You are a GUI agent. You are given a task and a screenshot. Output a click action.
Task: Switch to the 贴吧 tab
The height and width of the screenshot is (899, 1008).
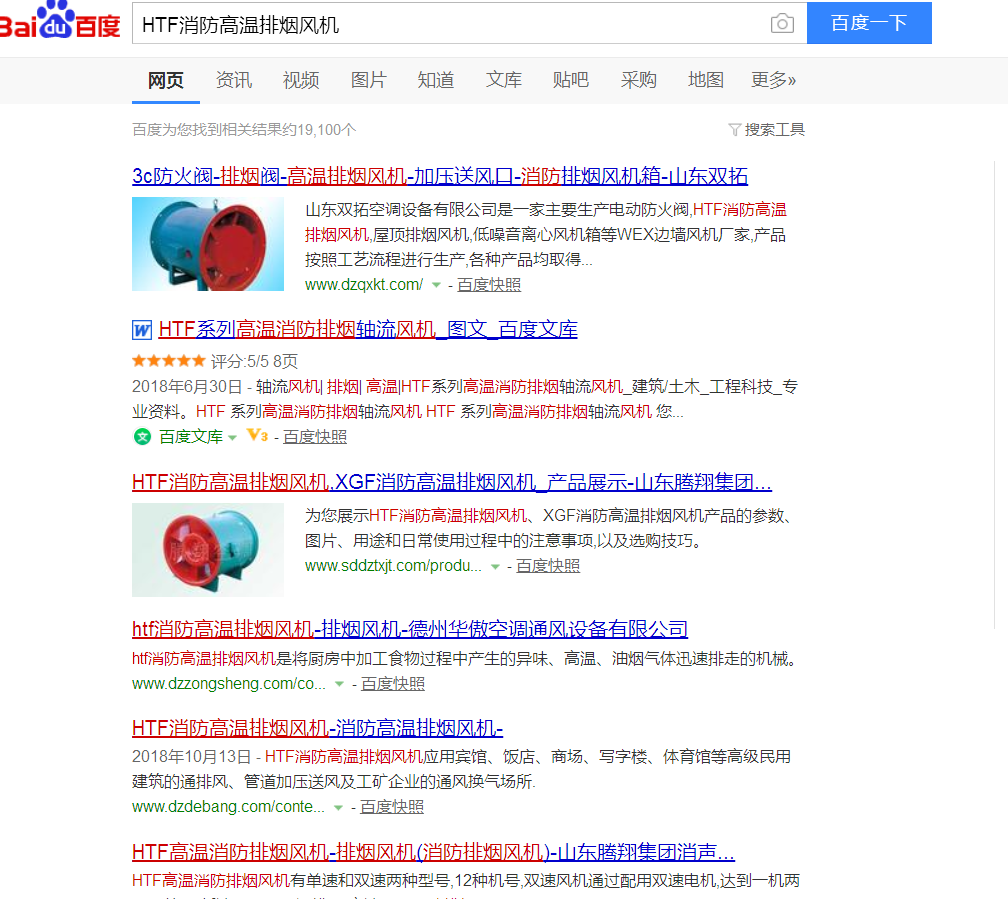[571, 80]
